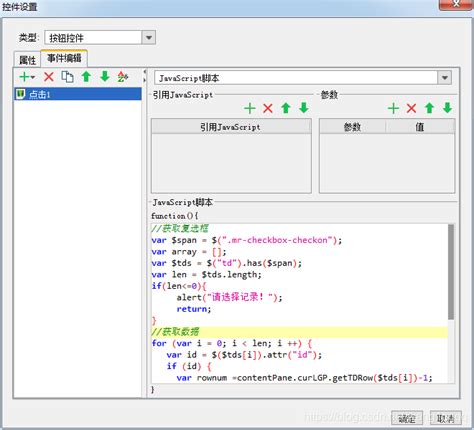The image size is (474, 430).
Task: Move parameter up with green arrow
Action: pyautogui.click(x=429, y=108)
